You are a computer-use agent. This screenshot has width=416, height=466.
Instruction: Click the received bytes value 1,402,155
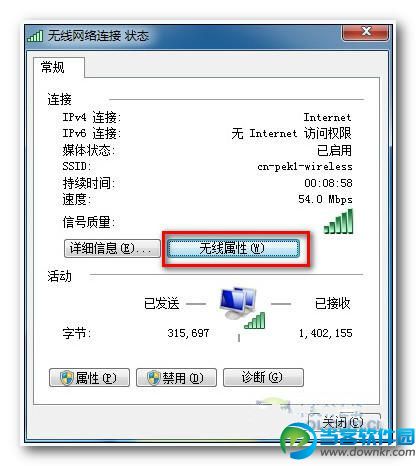[x=325, y=333]
